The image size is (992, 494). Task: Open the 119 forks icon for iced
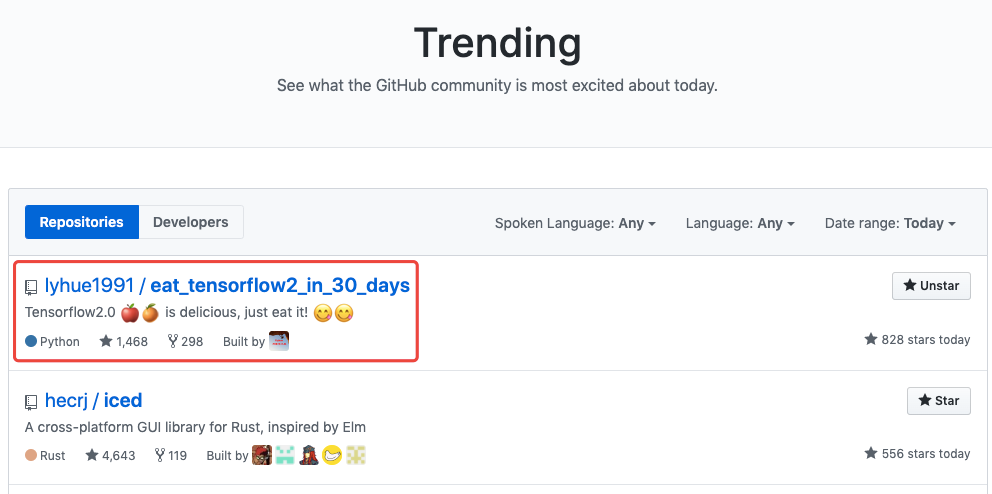click(160, 456)
